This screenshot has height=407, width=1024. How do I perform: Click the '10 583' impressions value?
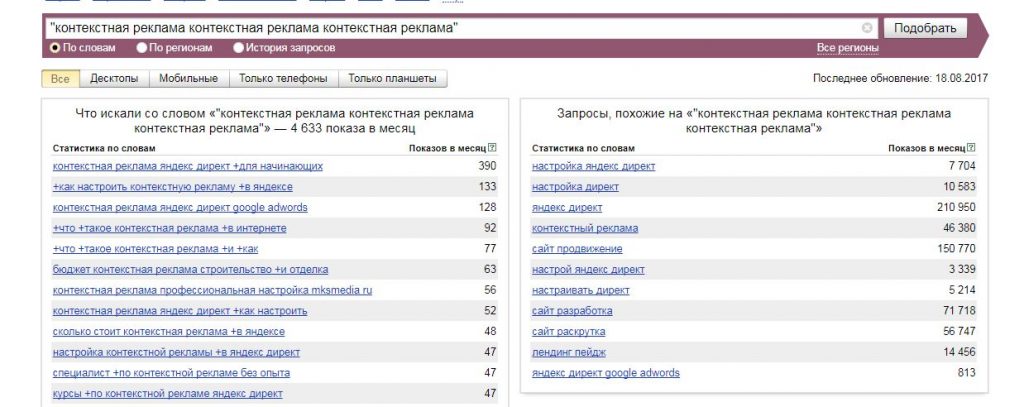click(959, 186)
